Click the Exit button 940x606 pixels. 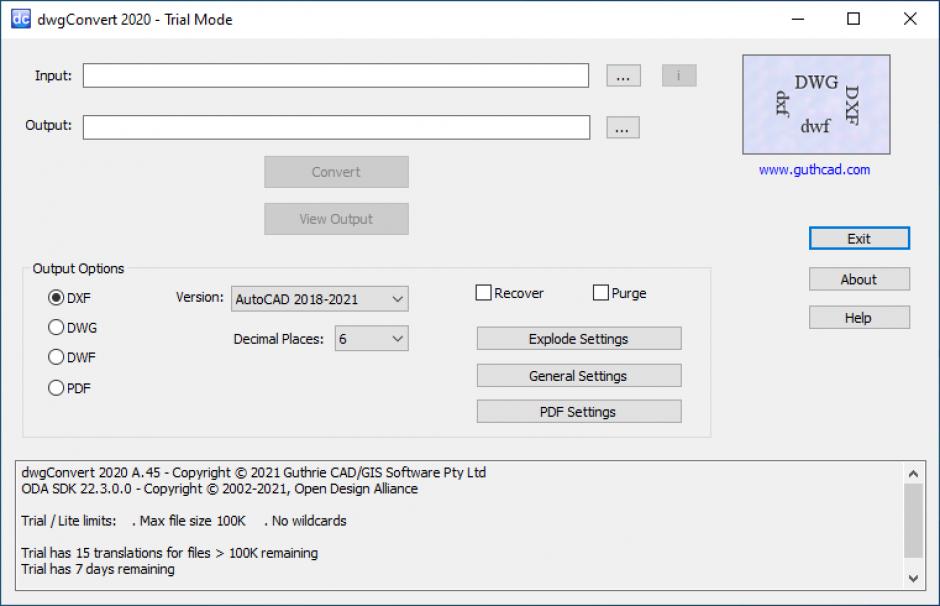[x=859, y=239]
